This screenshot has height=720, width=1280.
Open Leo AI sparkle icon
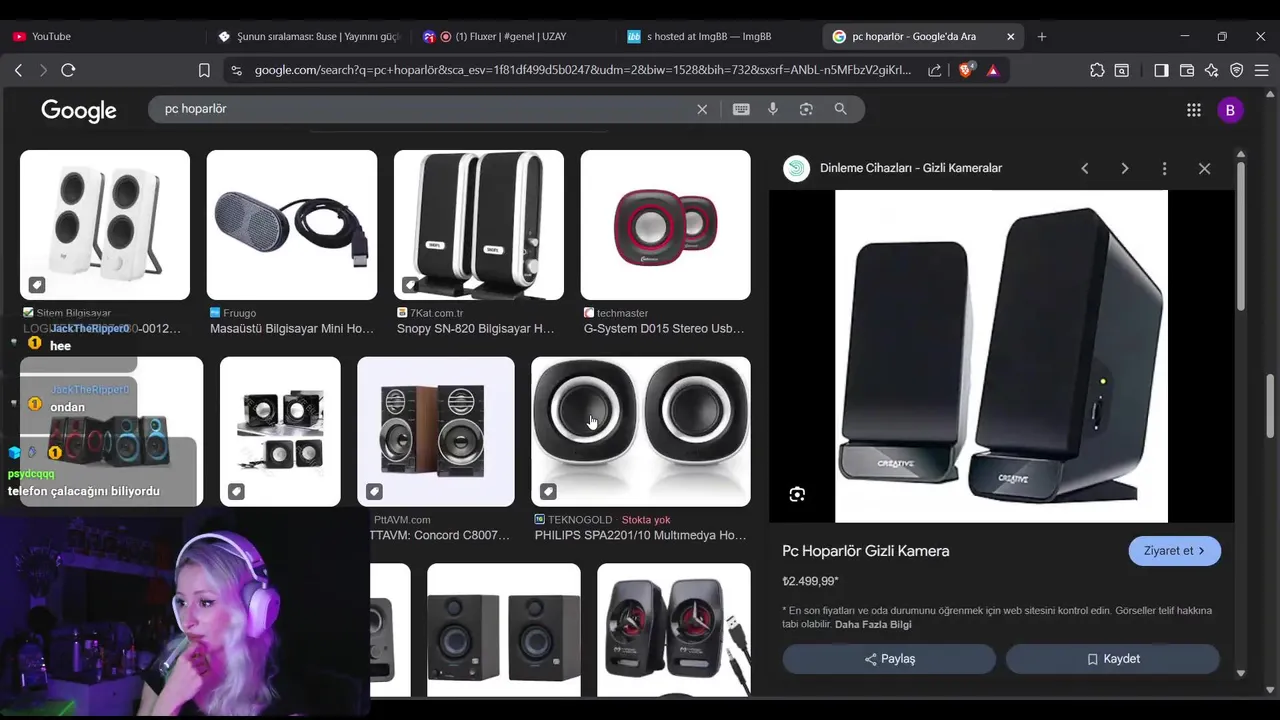click(1212, 70)
